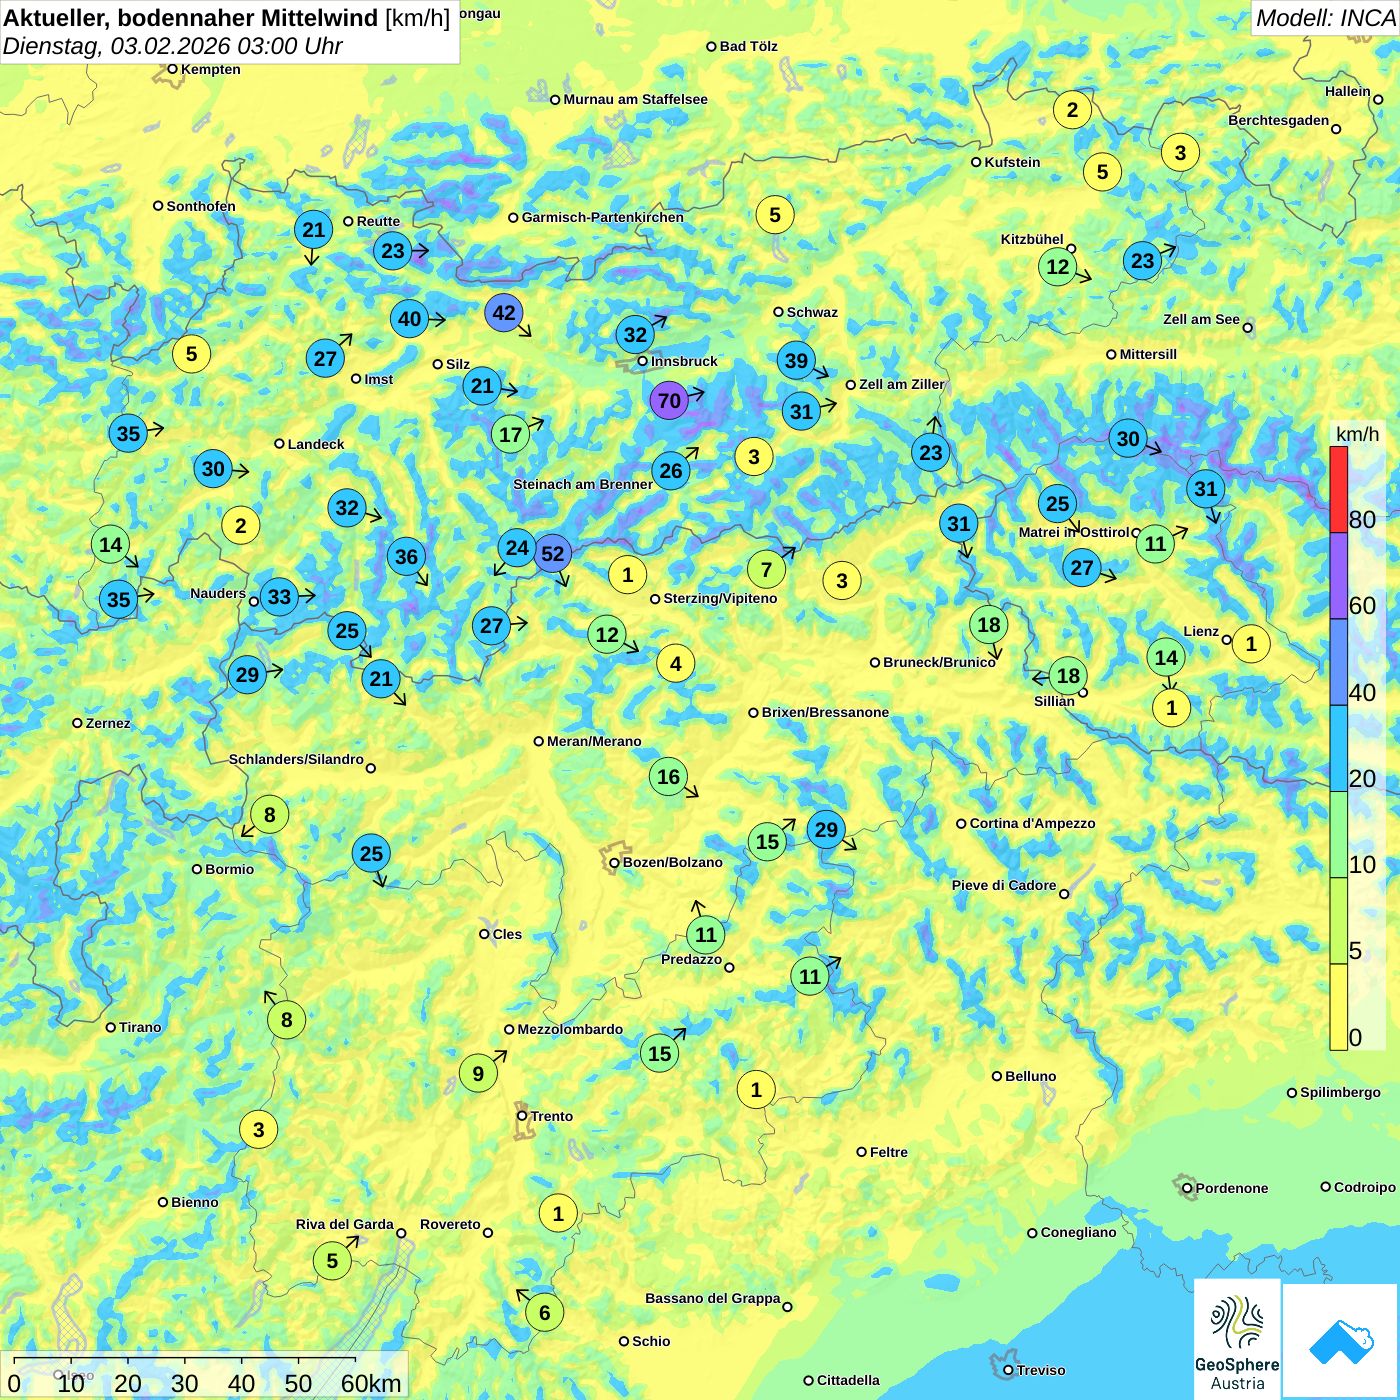Select the 2 marker near Hallein region
The width and height of the screenshot is (1400, 1400).
[x=1072, y=110]
